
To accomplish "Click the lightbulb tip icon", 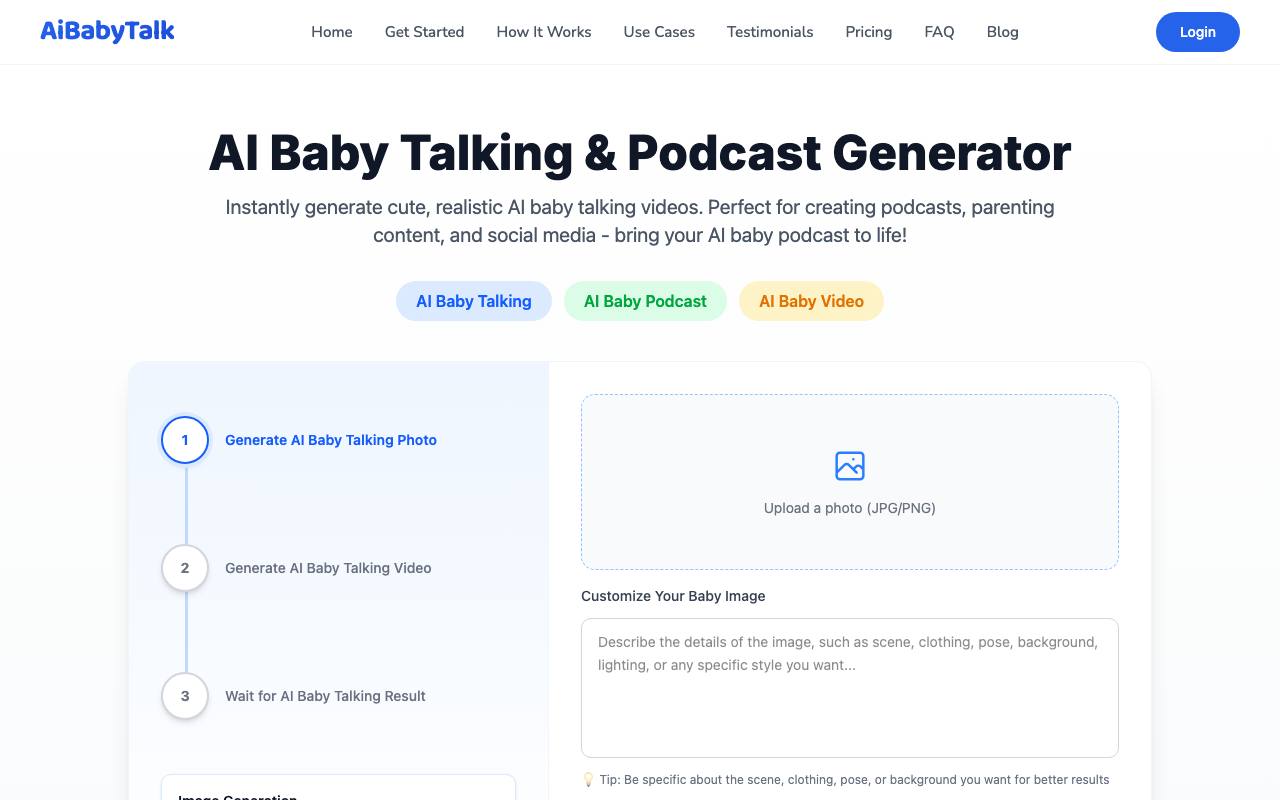I will 588,780.
